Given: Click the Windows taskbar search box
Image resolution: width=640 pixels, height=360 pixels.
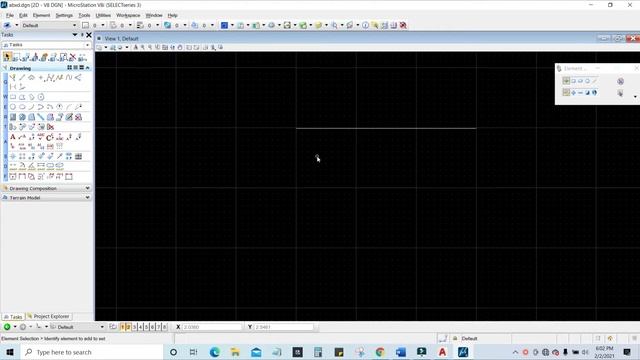Looking at the screenshot, I should tap(91, 352).
